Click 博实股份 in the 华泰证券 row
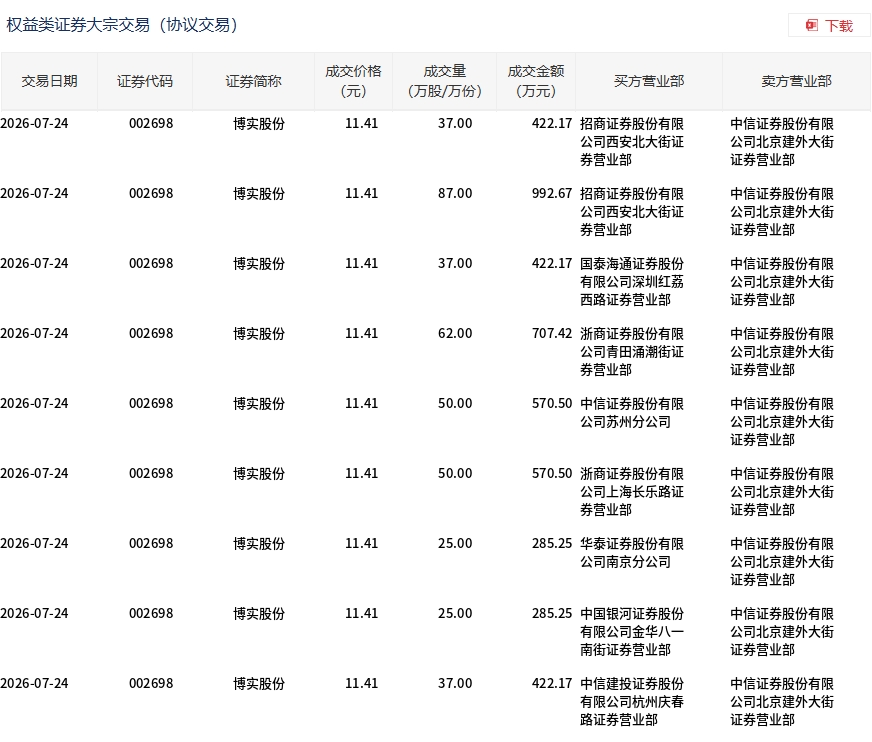Image resolution: width=872 pixels, height=742 pixels. coord(259,543)
